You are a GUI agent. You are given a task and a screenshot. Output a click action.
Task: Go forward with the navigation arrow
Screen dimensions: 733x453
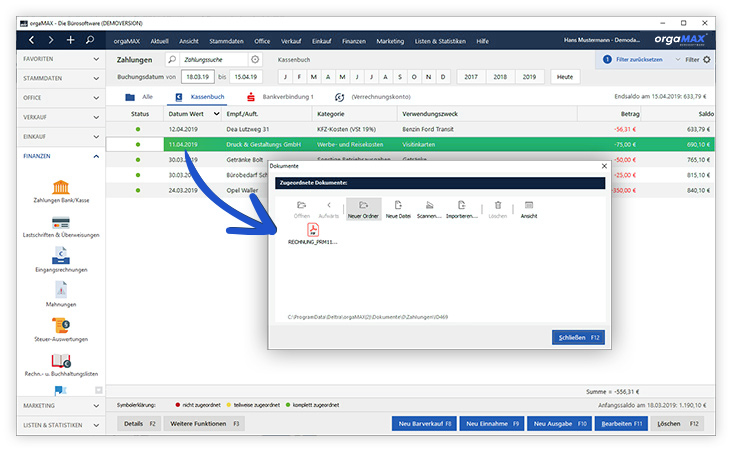coord(51,40)
